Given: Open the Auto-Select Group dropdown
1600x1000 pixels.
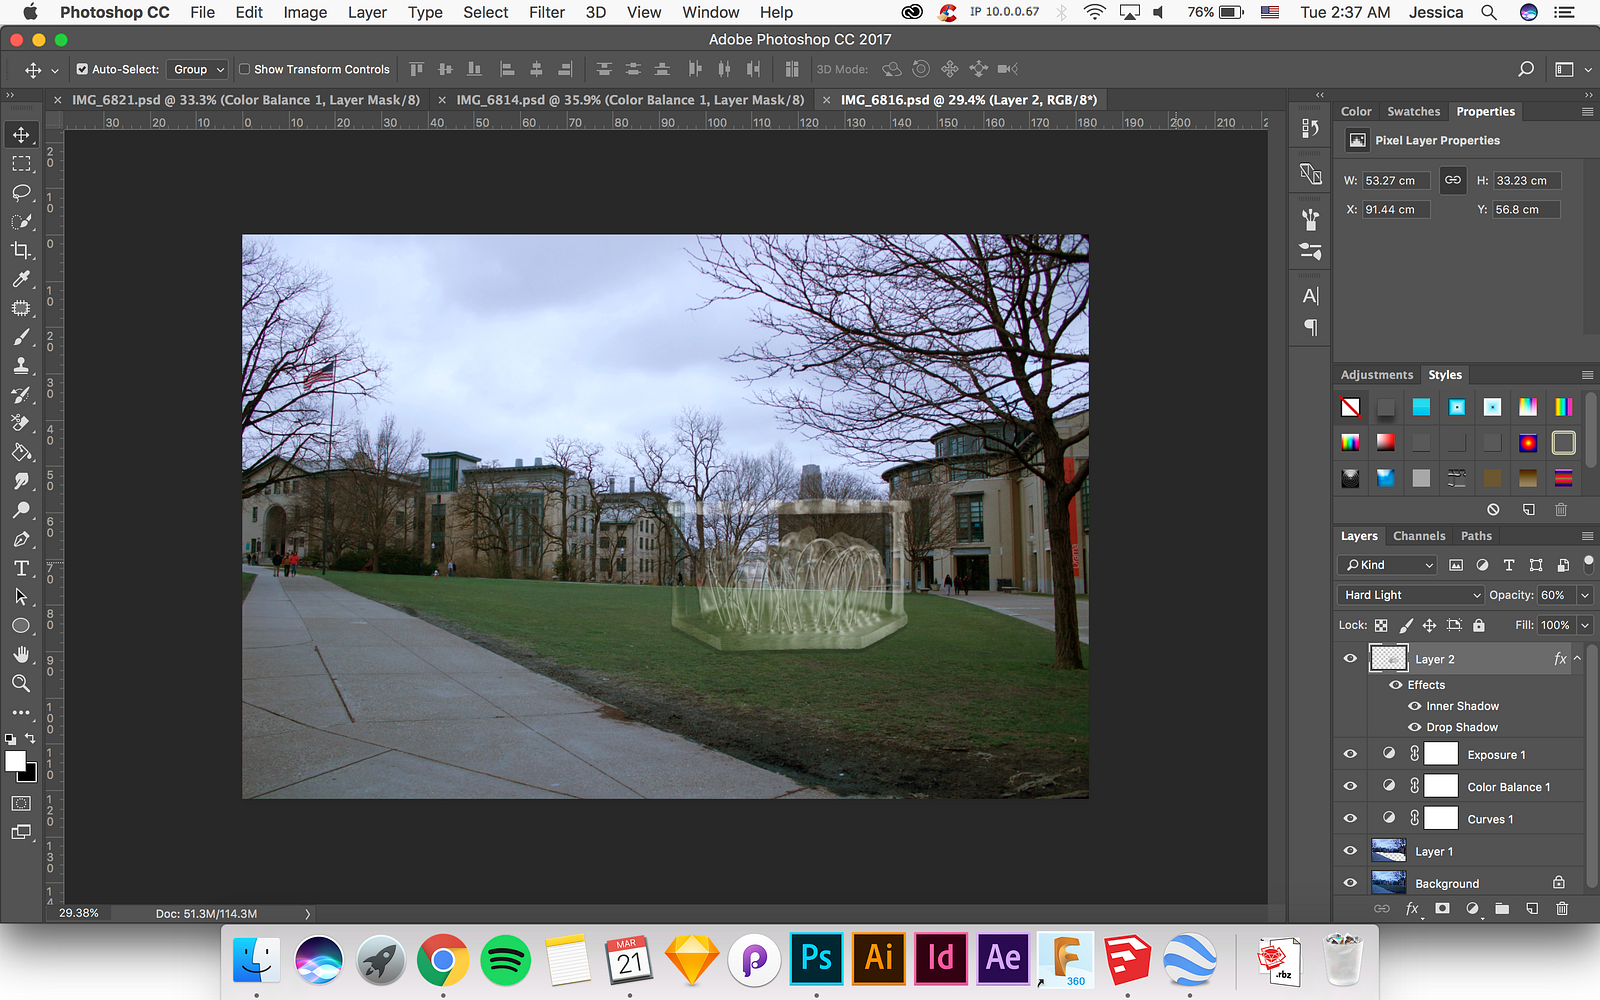Looking at the screenshot, I should coord(198,69).
